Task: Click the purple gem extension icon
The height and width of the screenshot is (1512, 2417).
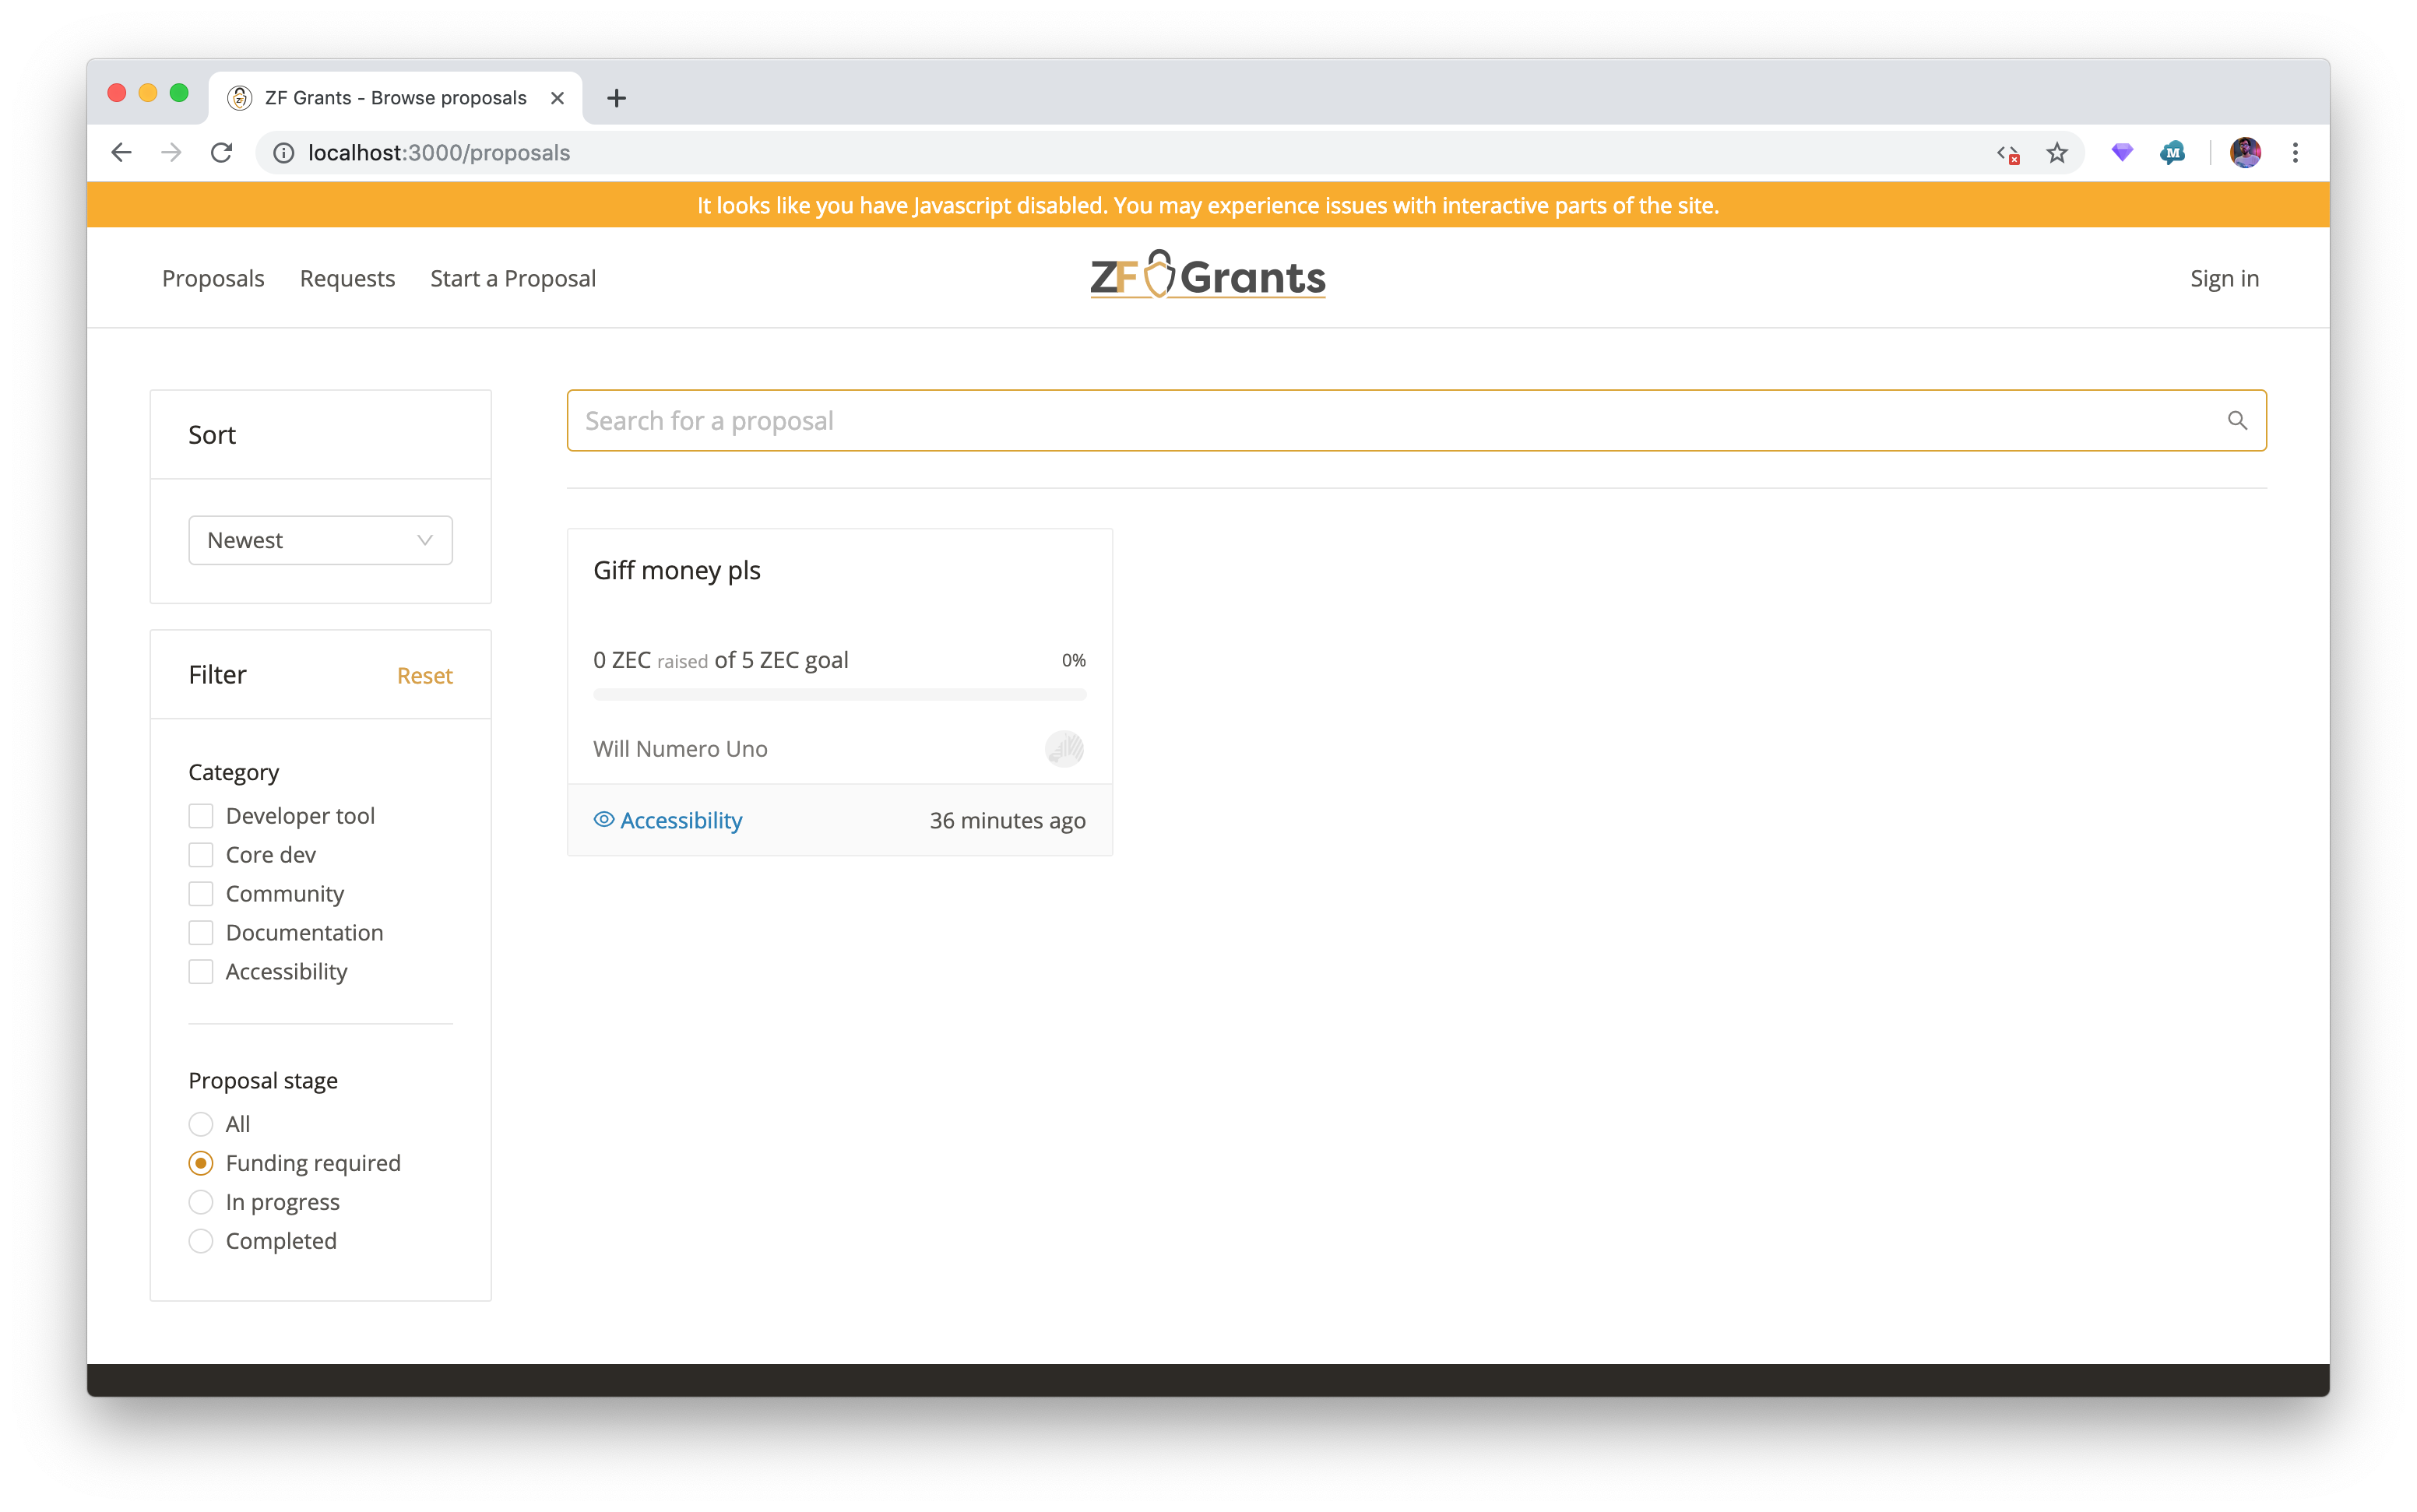Action: pyautogui.click(x=2121, y=153)
